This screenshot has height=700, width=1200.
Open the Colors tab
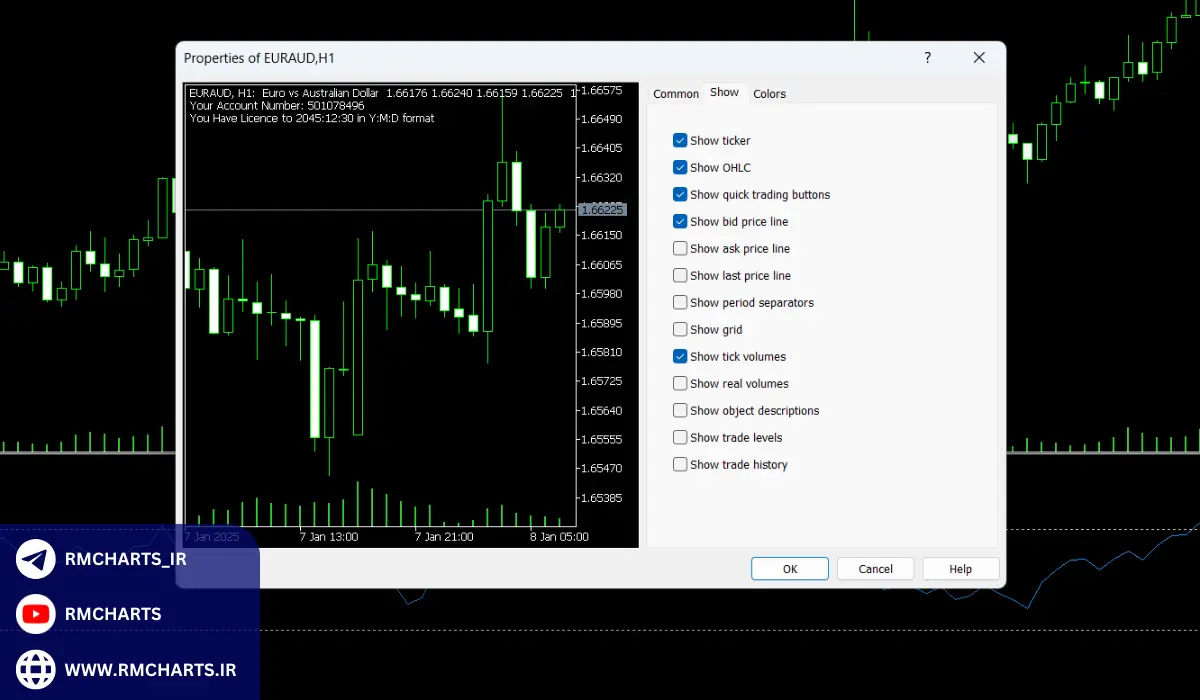point(769,94)
